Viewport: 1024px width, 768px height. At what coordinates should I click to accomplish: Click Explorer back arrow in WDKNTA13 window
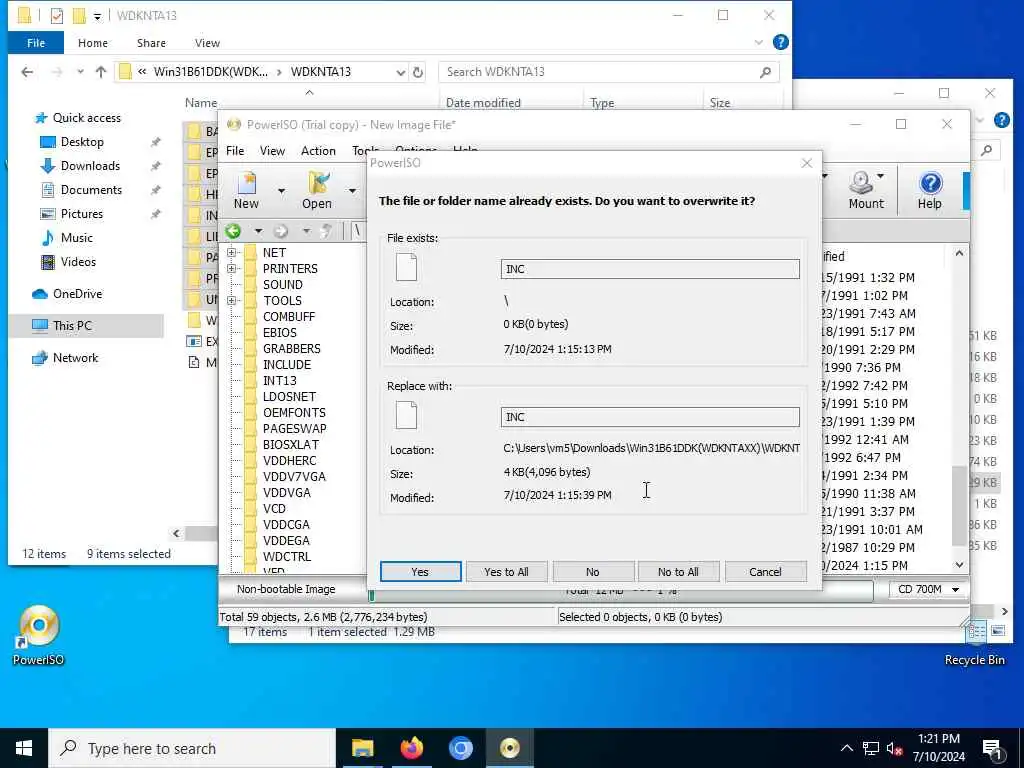coord(27,72)
